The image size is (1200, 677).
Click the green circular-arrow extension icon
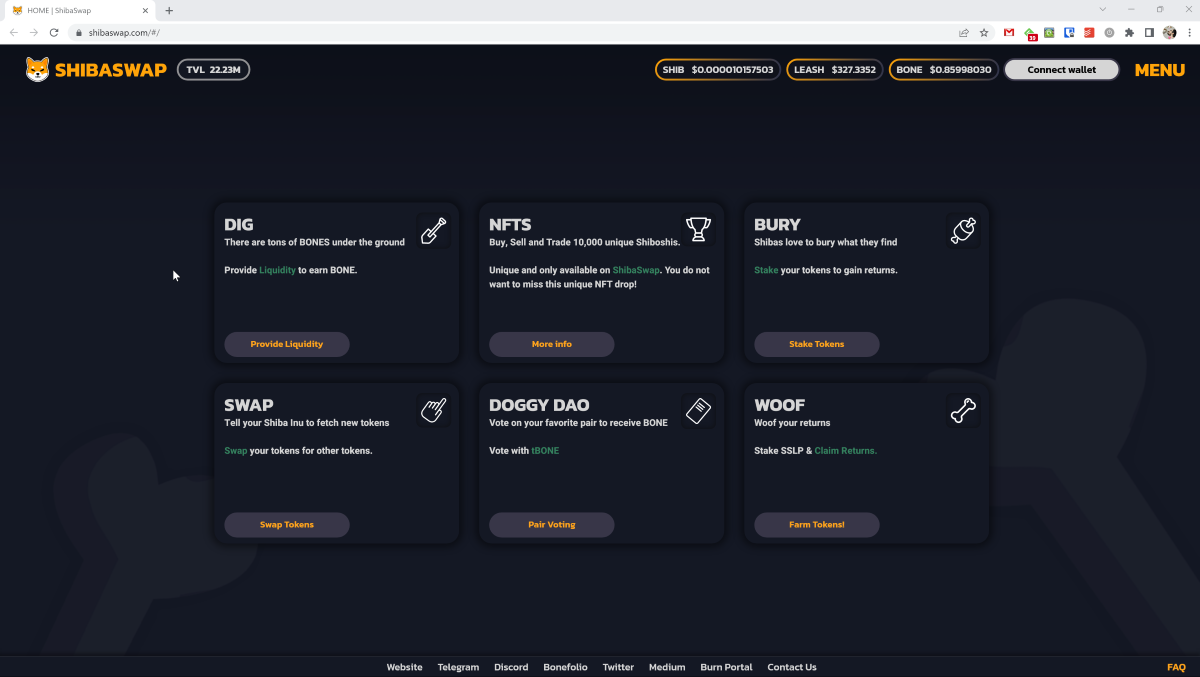(1050, 32)
